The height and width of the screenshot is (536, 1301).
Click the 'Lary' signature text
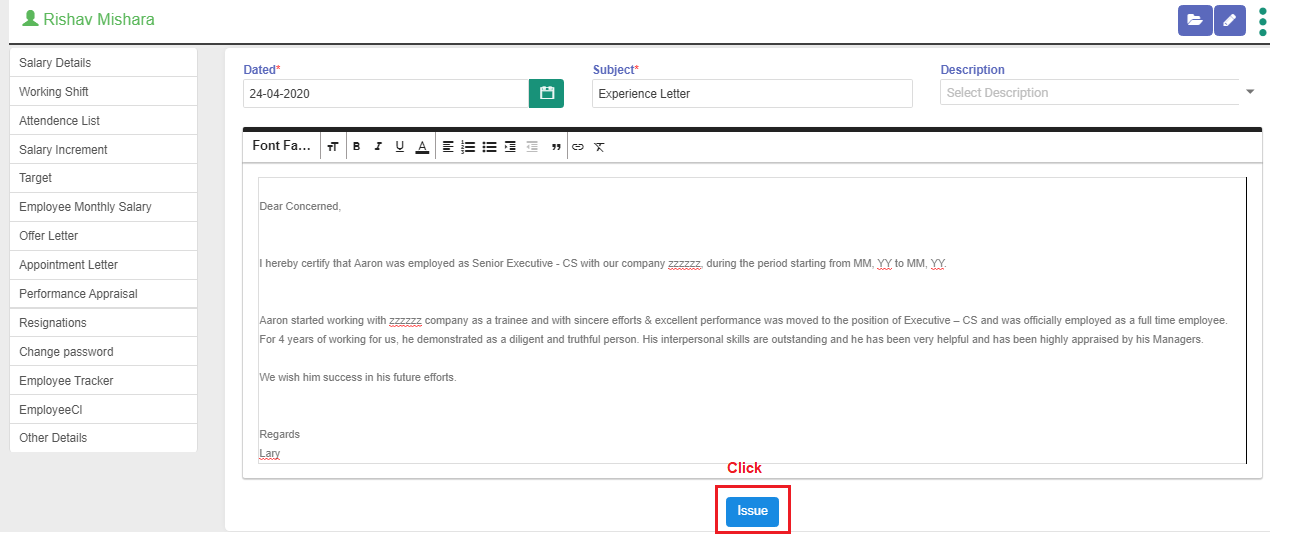pyautogui.click(x=270, y=453)
